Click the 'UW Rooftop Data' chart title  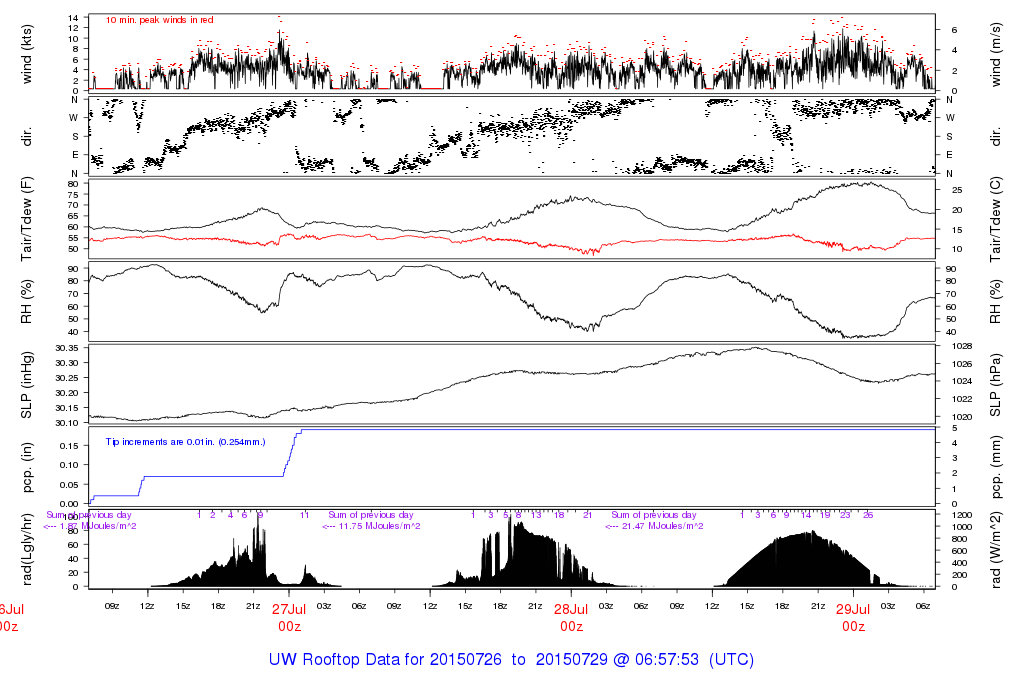pyautogui.click(x=511, y=660)
